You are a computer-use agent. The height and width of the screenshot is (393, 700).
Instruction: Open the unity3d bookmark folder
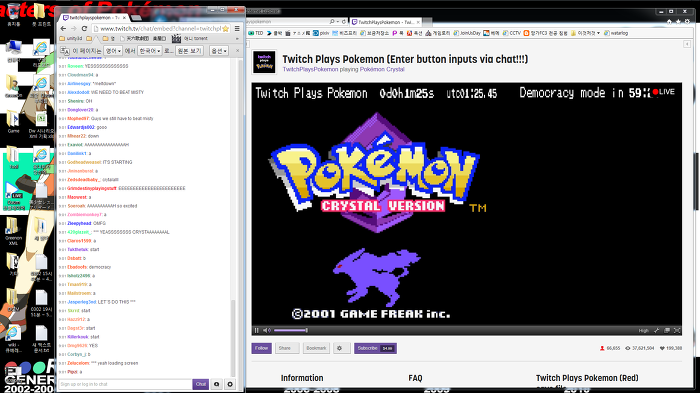pos(71,39)
